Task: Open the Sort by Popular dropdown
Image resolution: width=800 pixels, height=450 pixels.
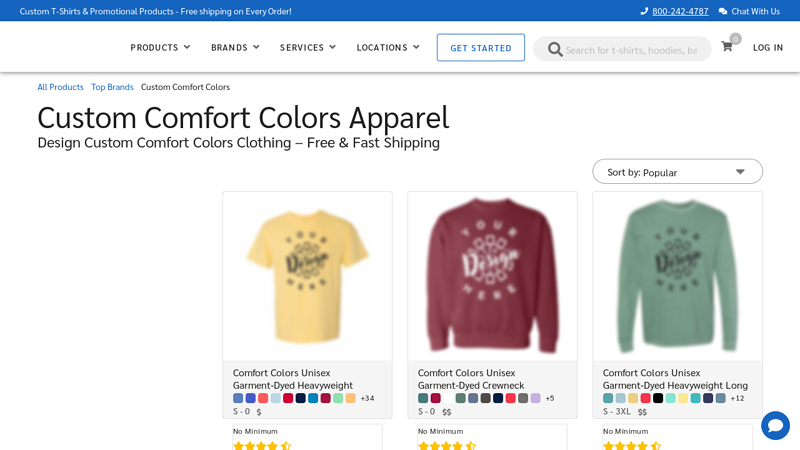Action: coord(678,171)
